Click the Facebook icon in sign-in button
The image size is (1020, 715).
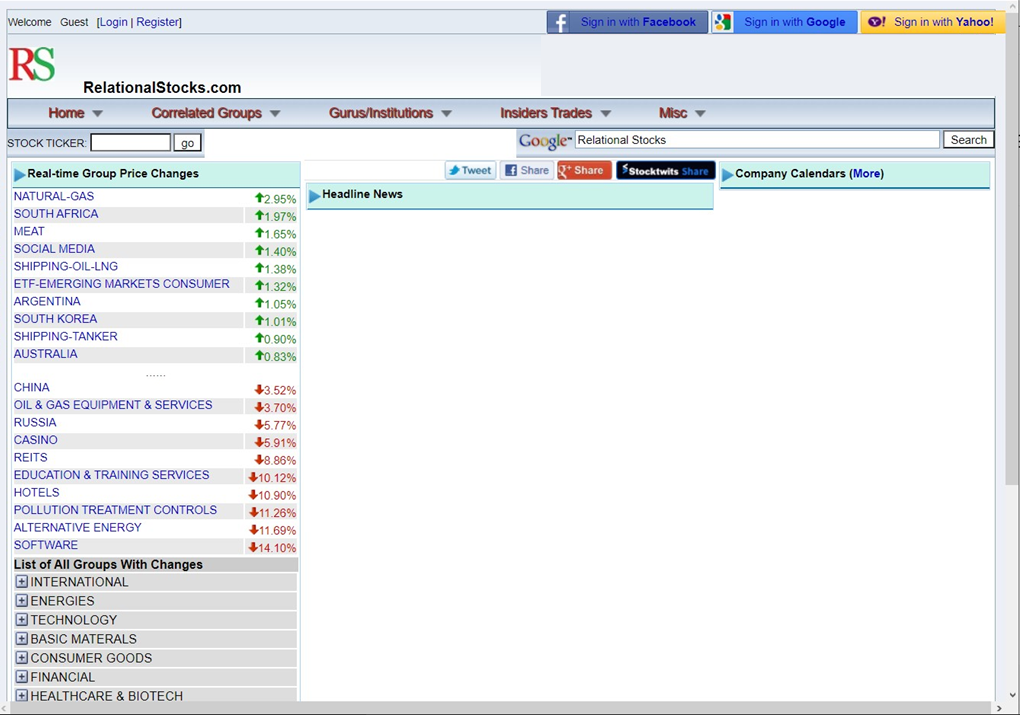(x=560, y=22)
